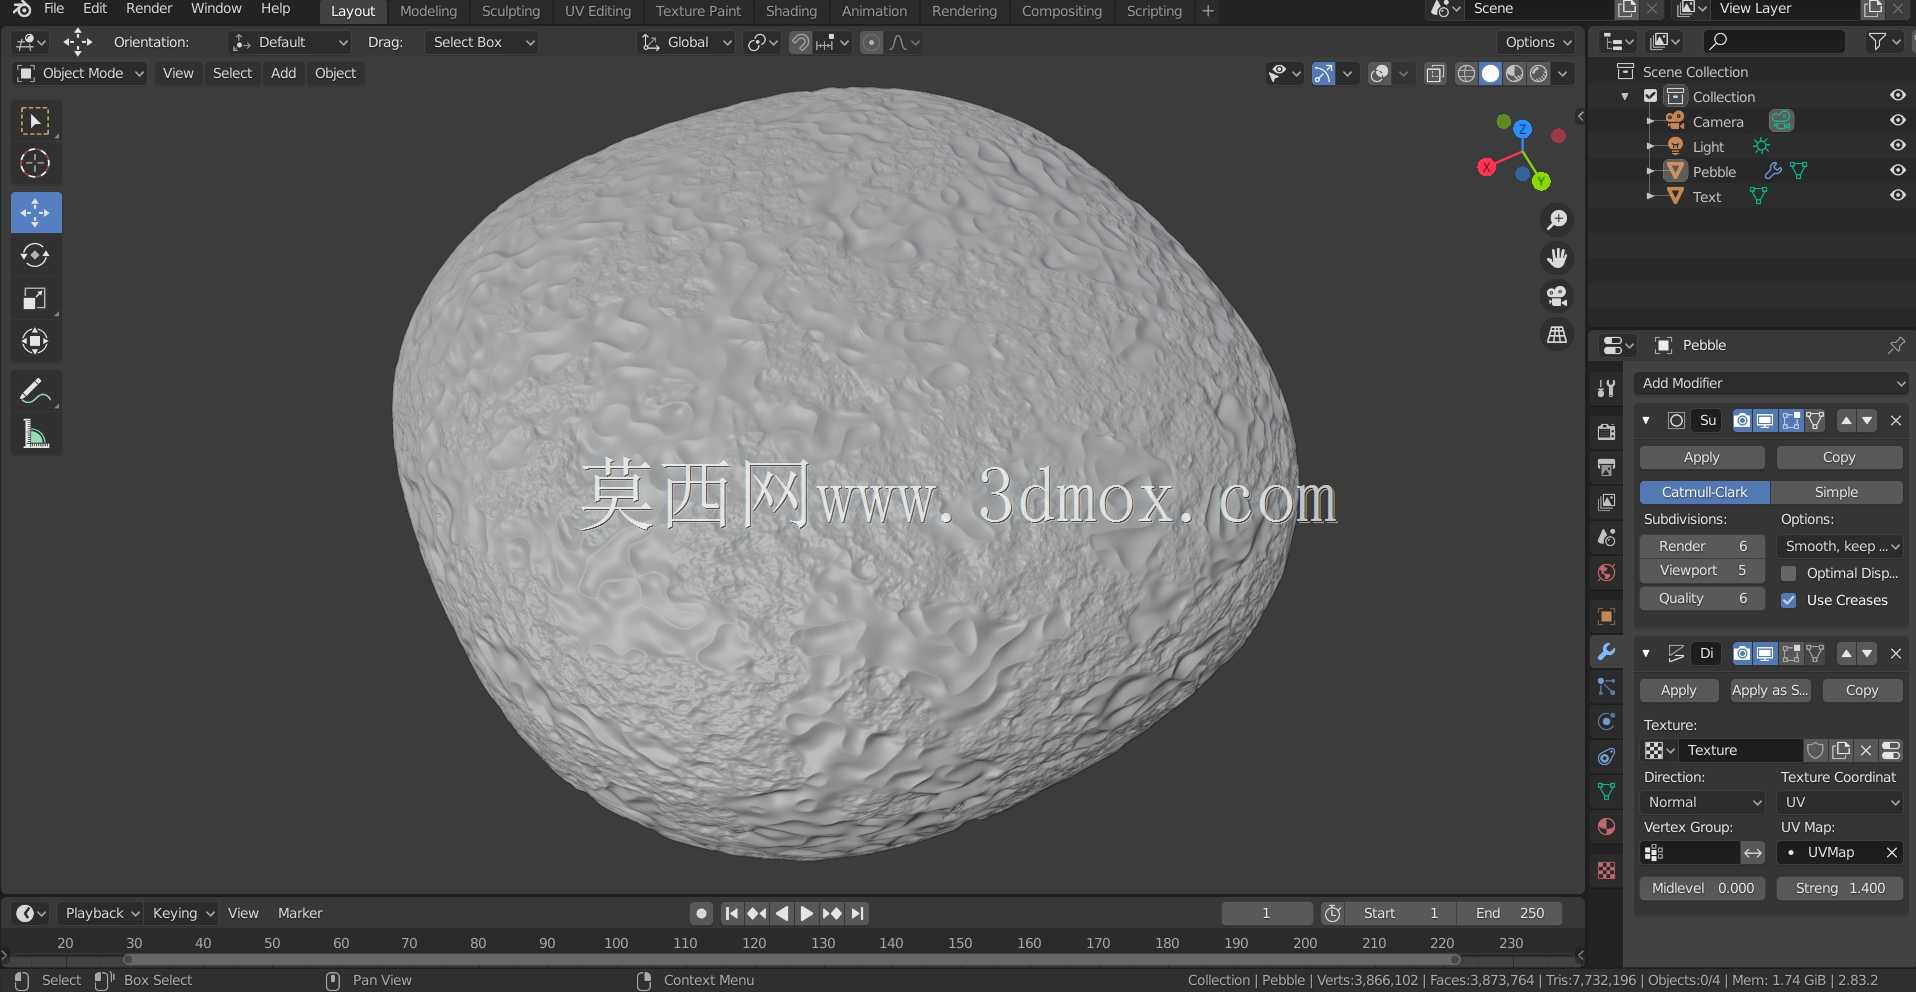This screenshot has width=1916, height=992.
Task: Open Scene properties tab
Action: point(1606,537)
